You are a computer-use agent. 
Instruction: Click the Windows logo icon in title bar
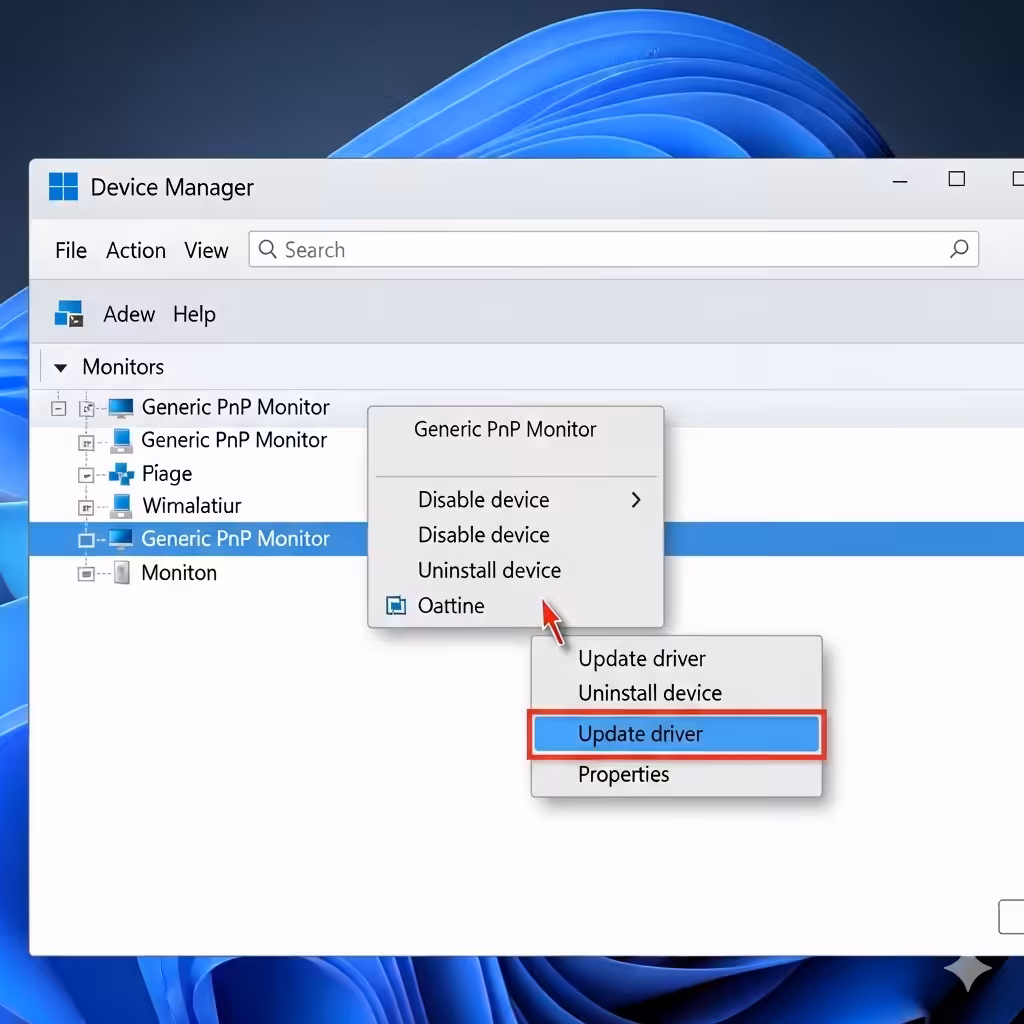point(63,187)
